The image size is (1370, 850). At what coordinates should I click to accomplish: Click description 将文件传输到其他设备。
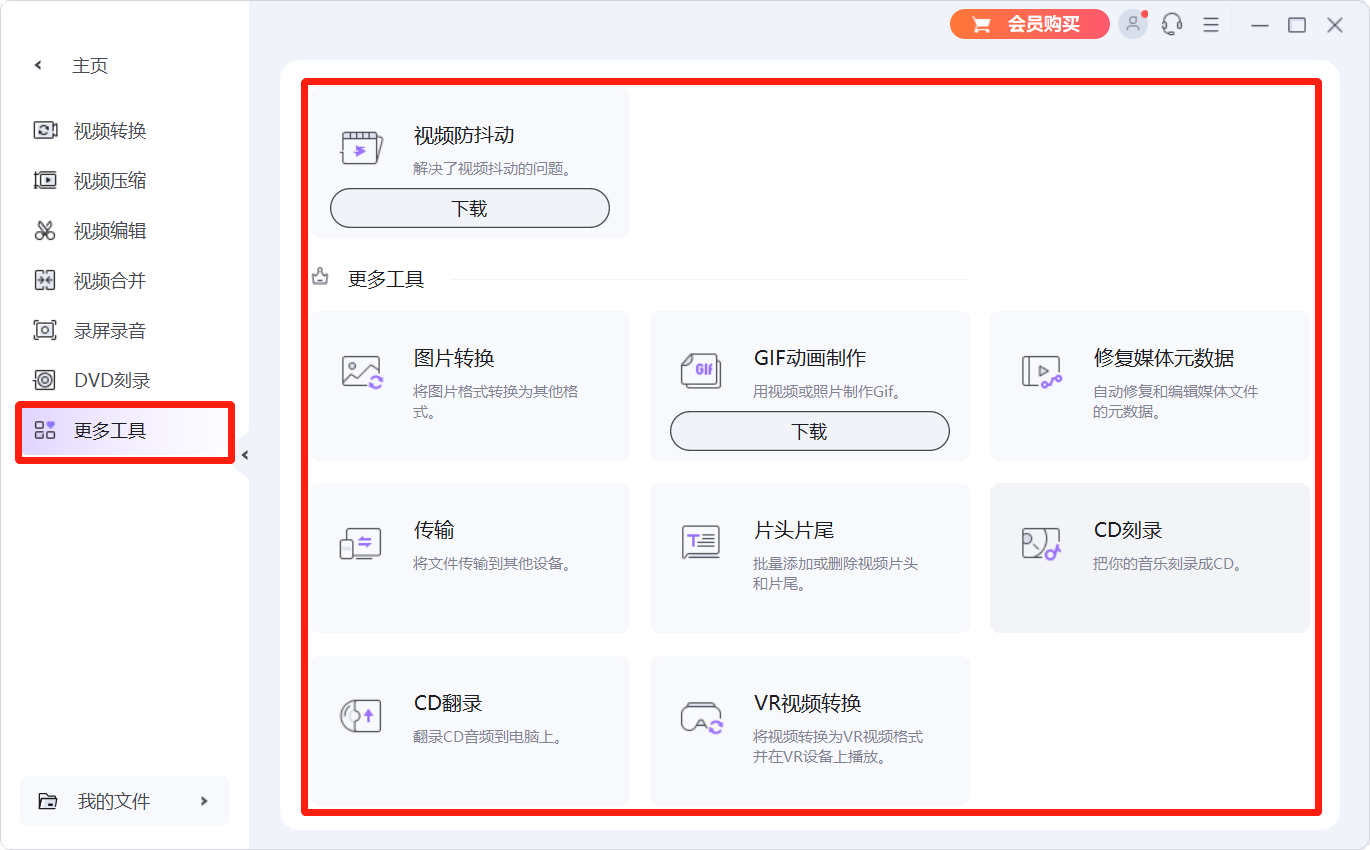coord(495,564)
